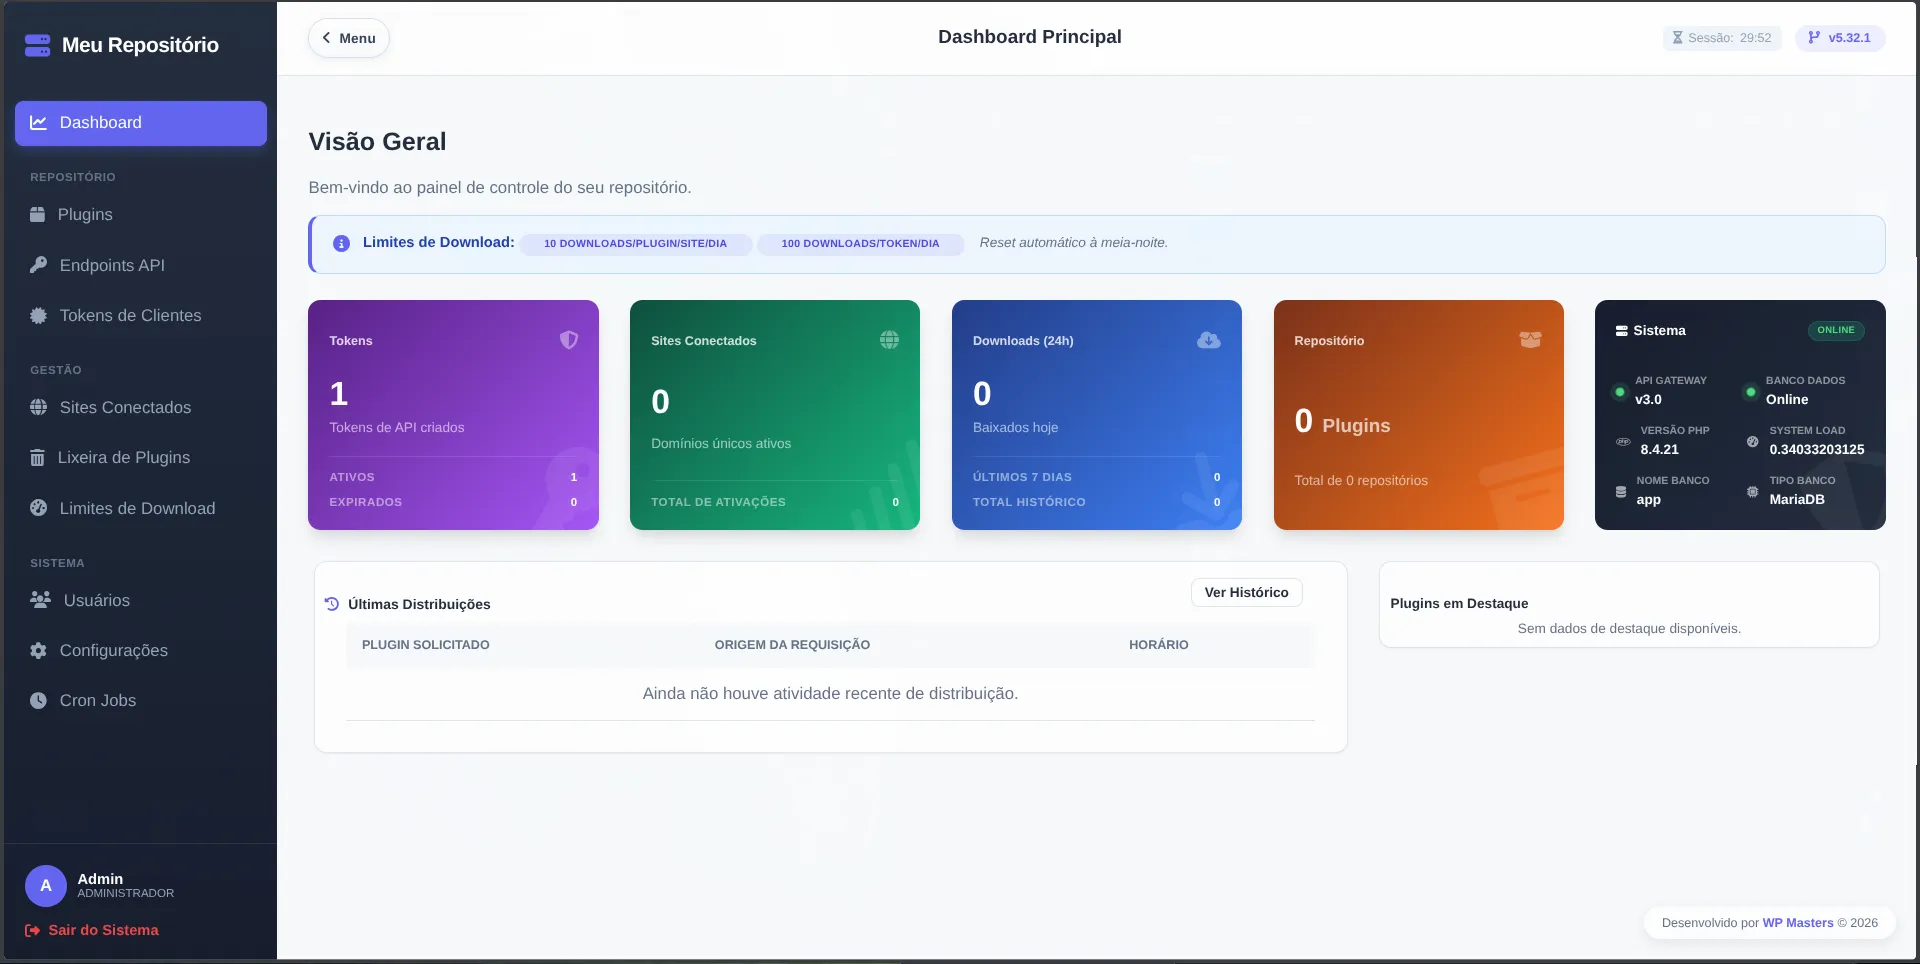Image resolution: width=1920 pixels, height=964 pixels.
Task: Open the Dashboard sidebar item
Action: coord(141,123)
